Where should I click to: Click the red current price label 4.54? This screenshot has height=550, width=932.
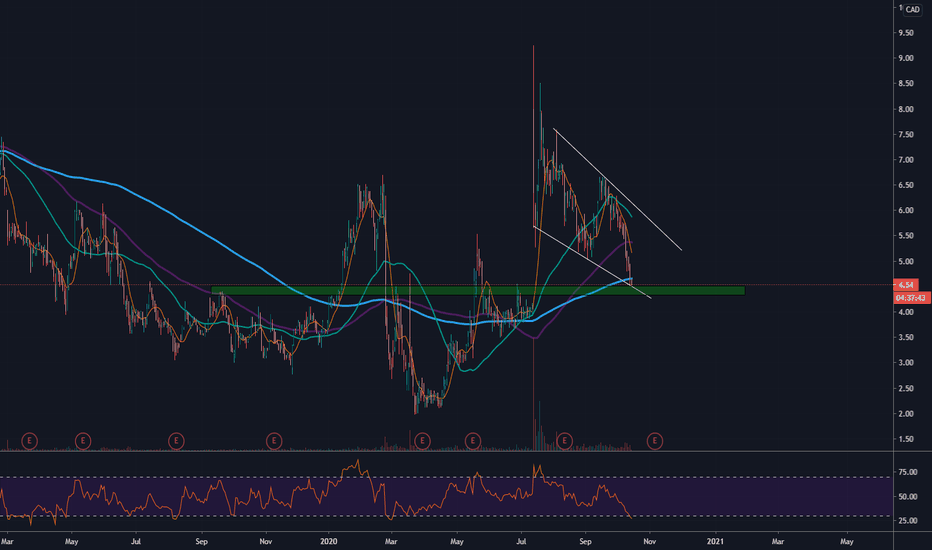pos(906,285)
